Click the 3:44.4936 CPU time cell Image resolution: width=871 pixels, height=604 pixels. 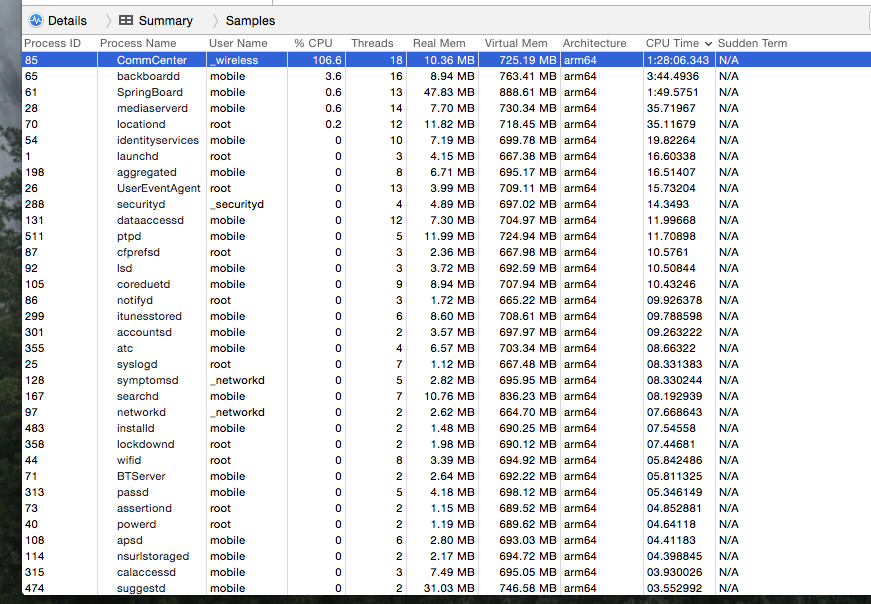tap(673, 76)
